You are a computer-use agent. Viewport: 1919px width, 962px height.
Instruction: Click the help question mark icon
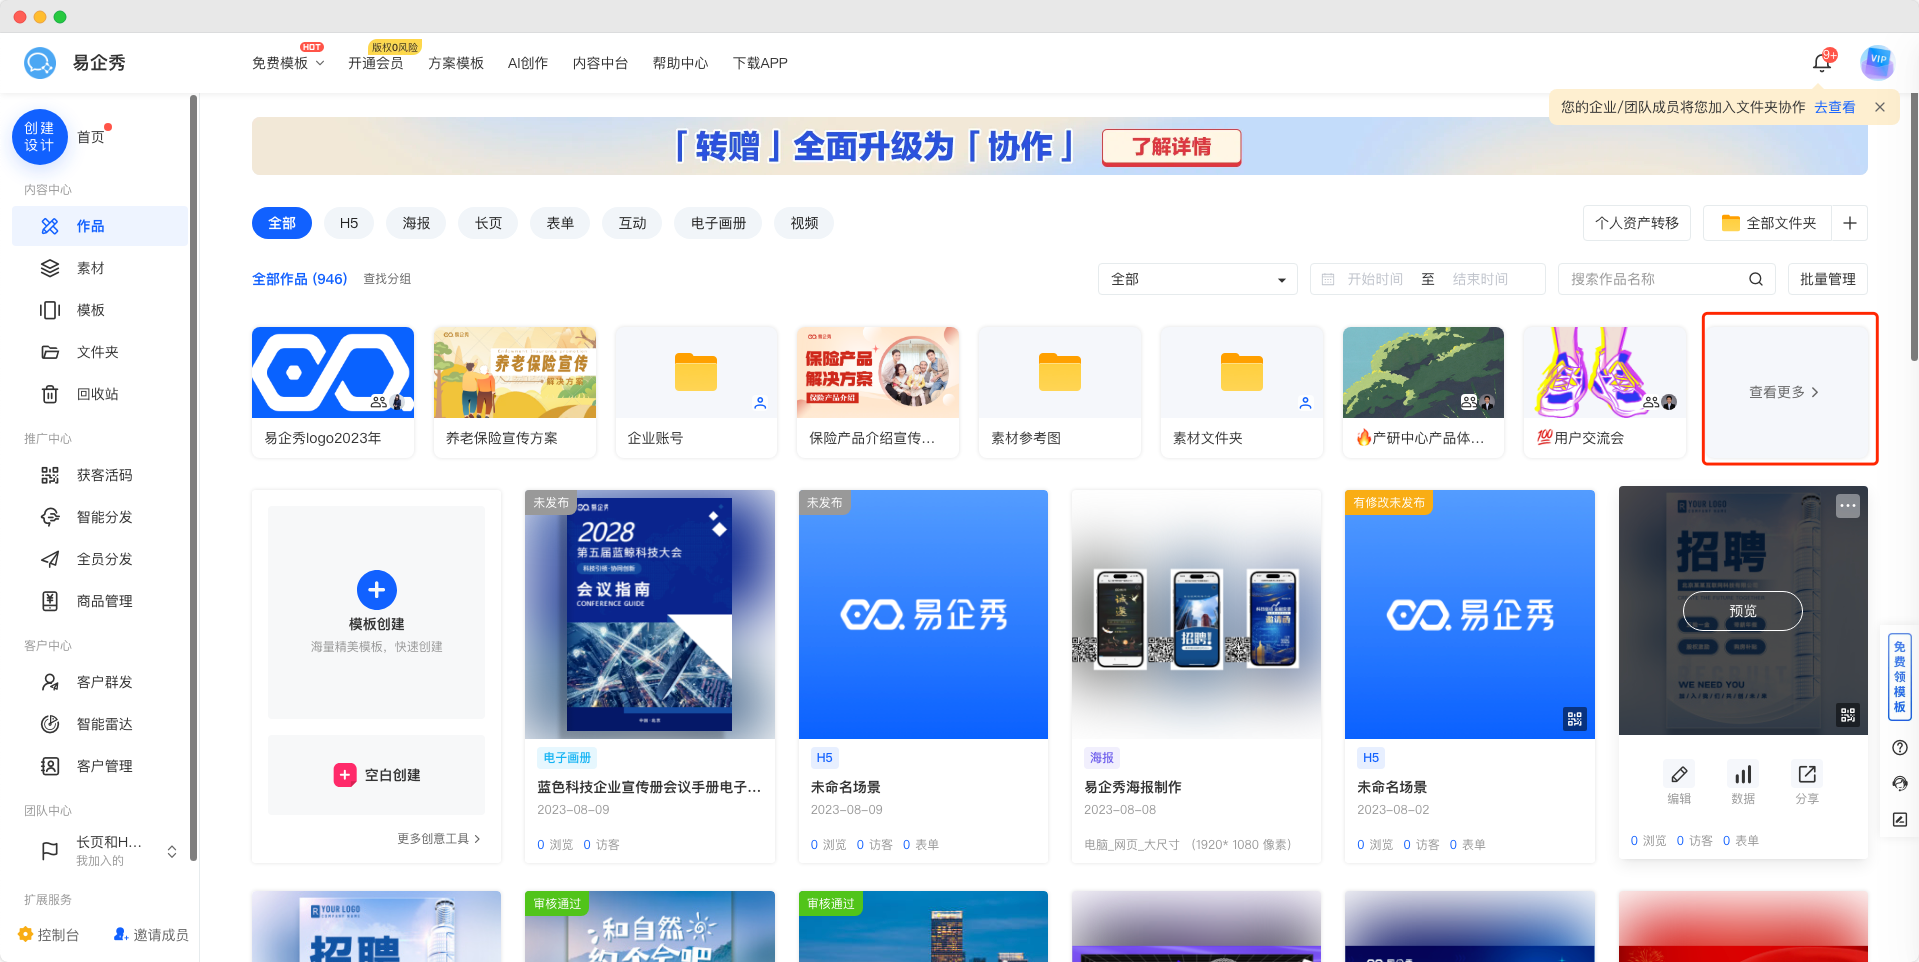tap(1900, 748)
